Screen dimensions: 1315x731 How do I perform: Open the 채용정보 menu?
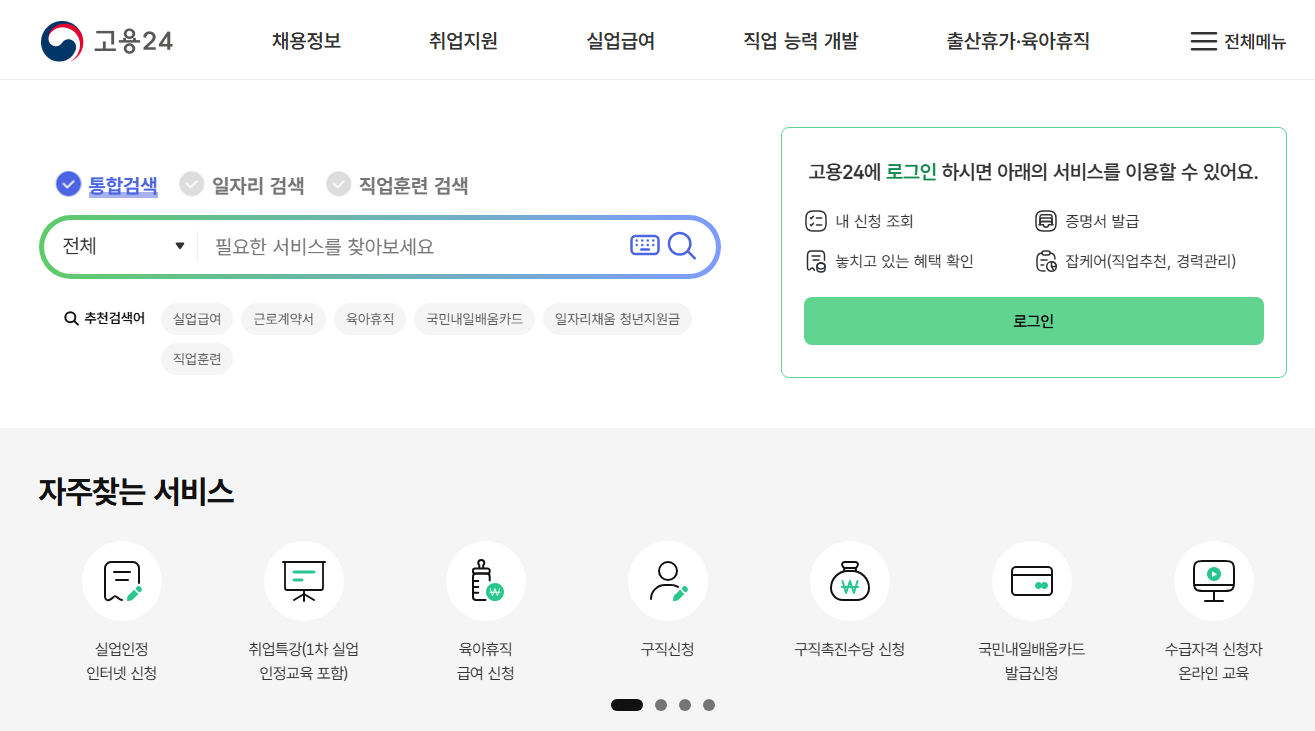point(306,41)
